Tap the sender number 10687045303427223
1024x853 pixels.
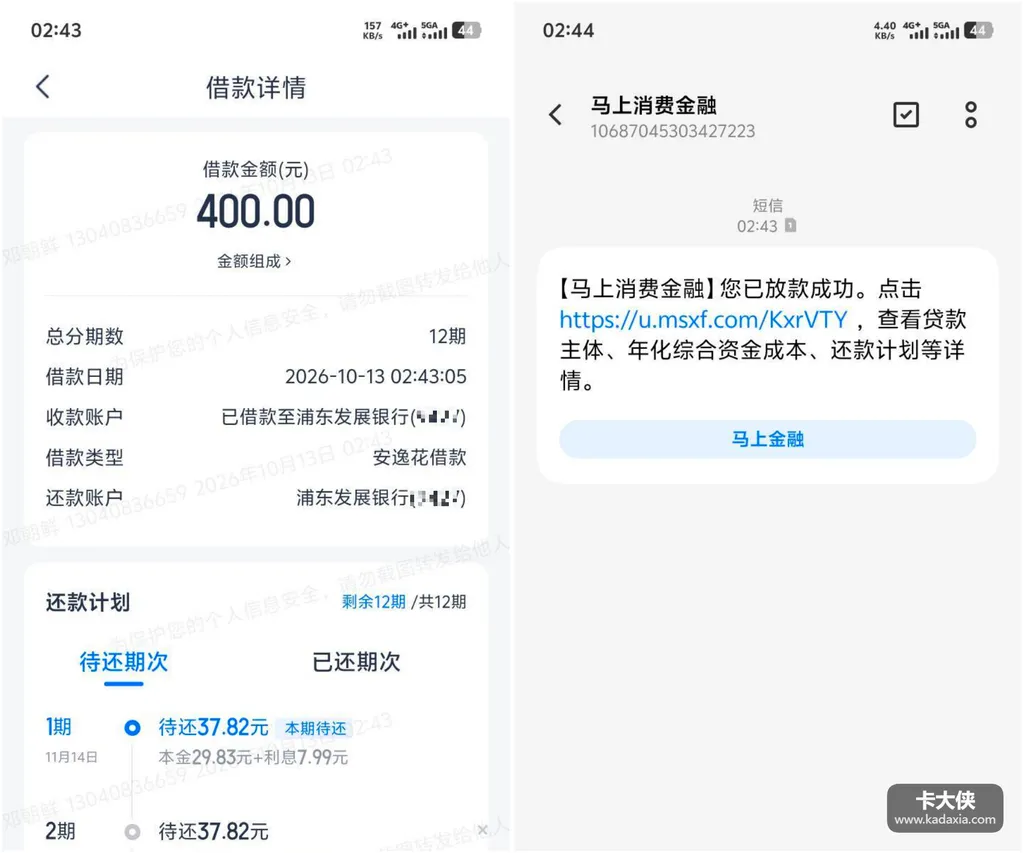[673, 131]
